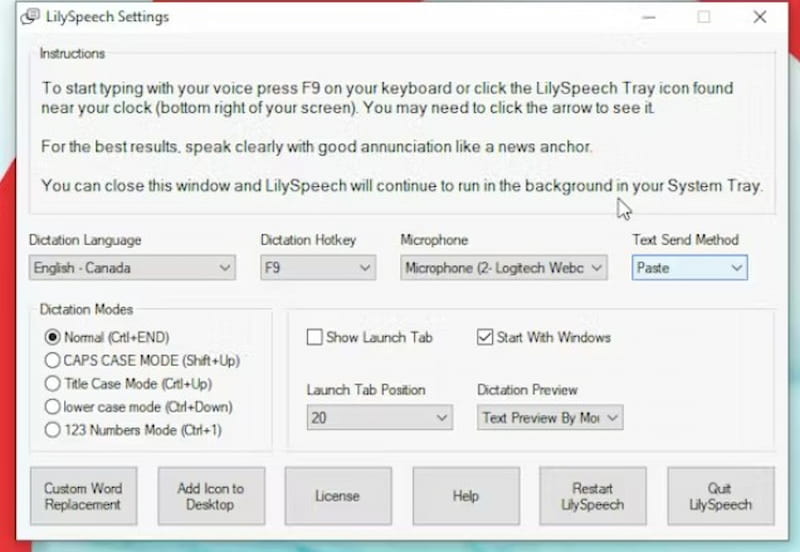Open the Launch Tab Position dropdown
Viewport: 800px width, 552px height.
click(x=380, y=418)
